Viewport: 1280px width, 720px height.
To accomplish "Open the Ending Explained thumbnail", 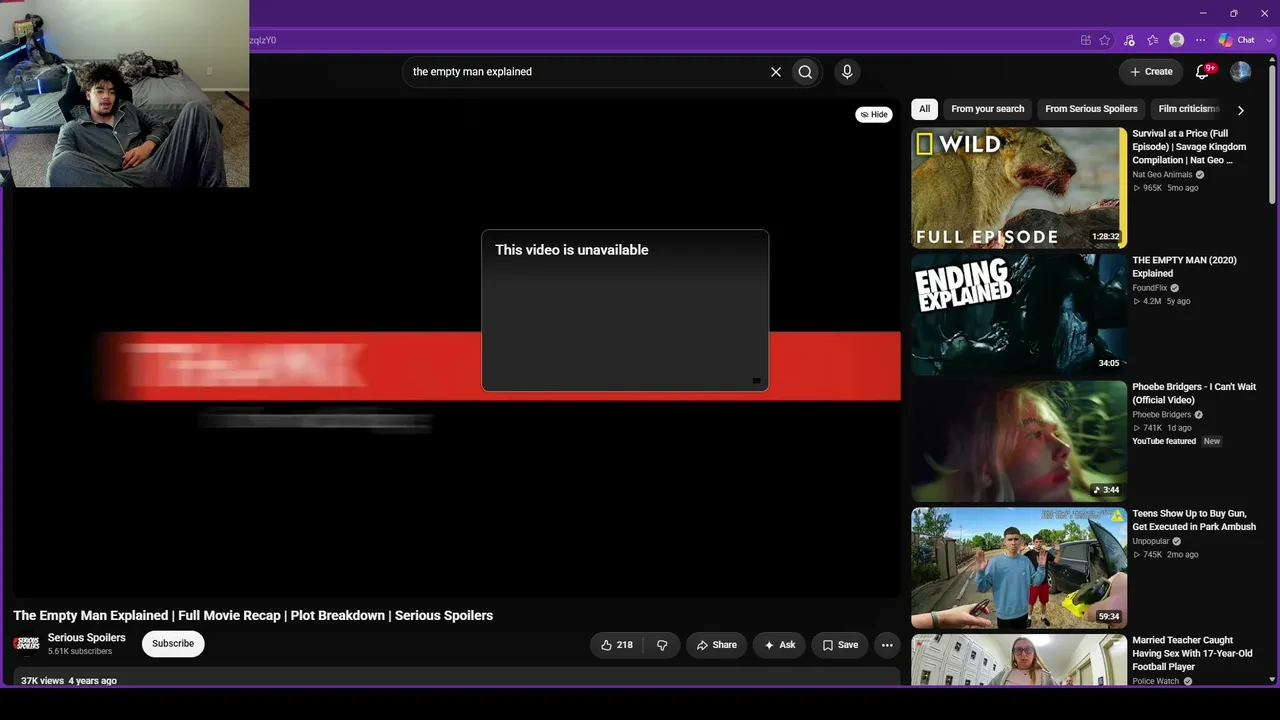I will coord(1019,315).
